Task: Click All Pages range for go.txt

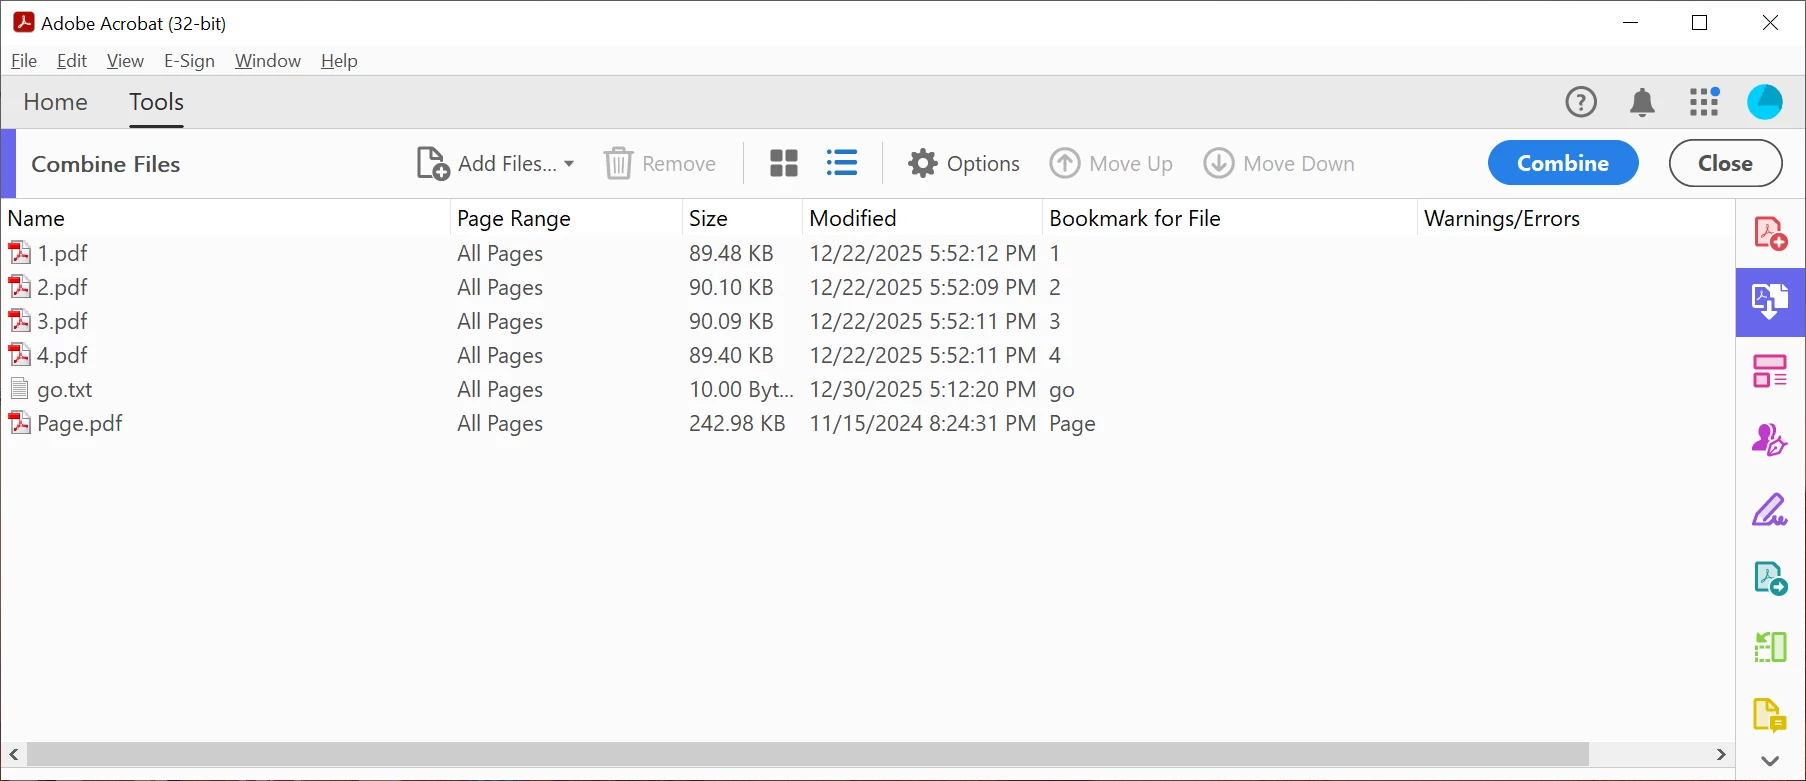Action: tap(500, 390)
